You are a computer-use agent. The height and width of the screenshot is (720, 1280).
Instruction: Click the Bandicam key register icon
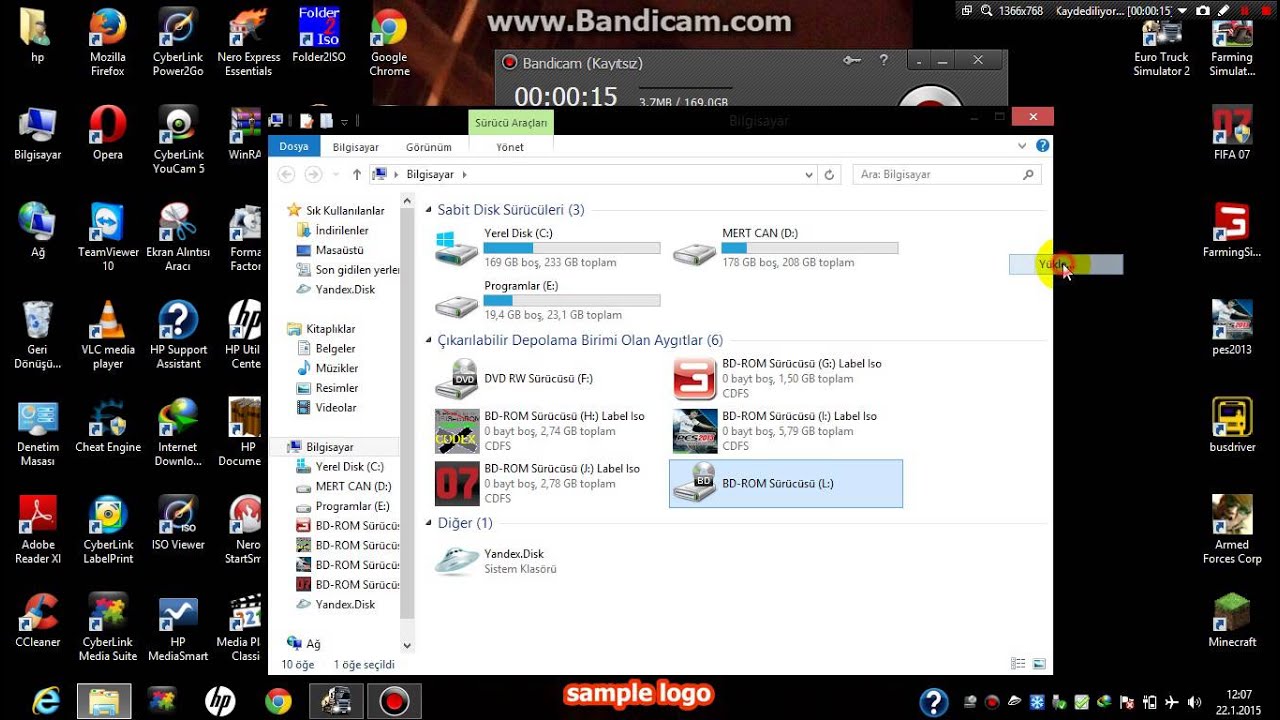tap(852, 61)
